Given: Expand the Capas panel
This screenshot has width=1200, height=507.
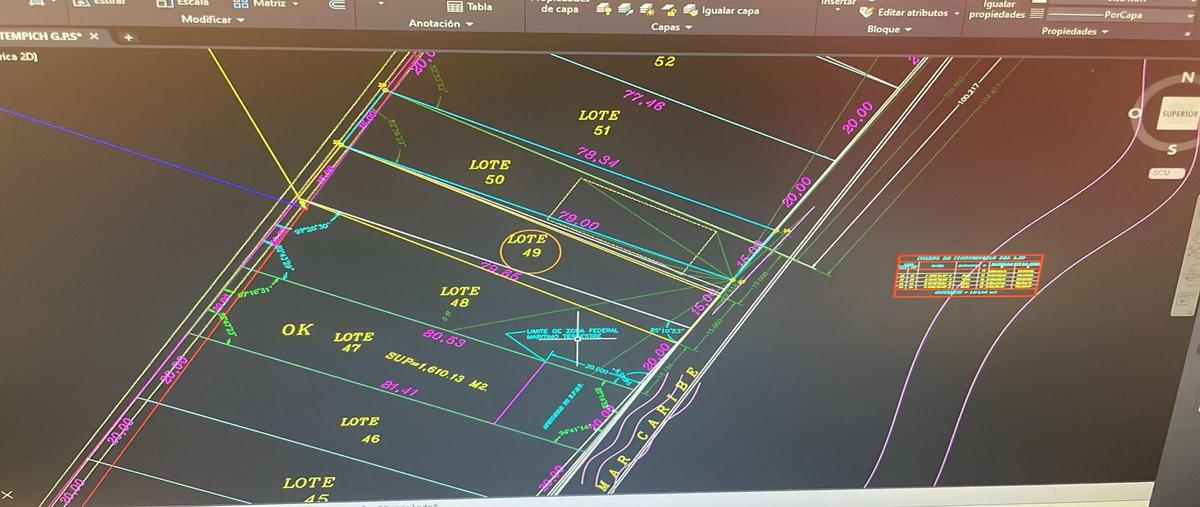Looking at the screenshot, I should (671, 27).
